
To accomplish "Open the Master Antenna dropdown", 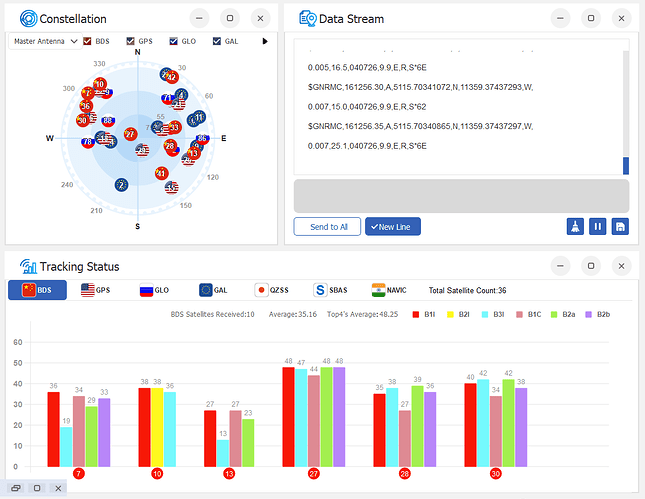I will tap(45, 41).
